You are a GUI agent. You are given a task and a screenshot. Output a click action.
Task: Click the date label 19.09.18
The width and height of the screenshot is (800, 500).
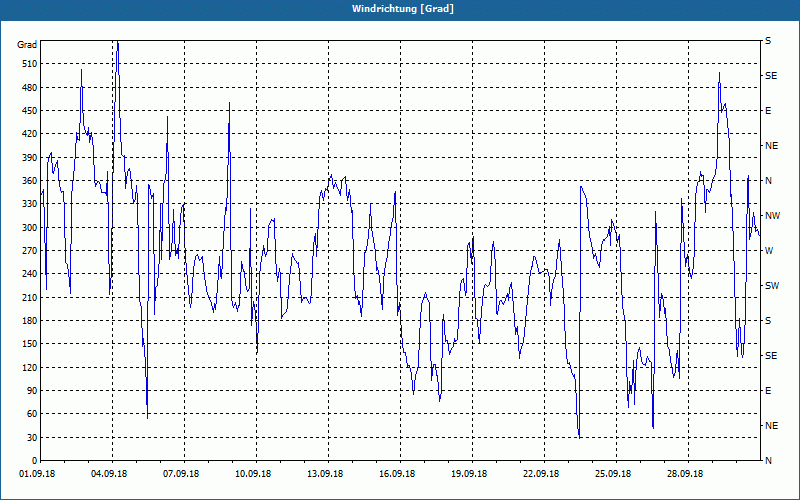tap(469, 474)
